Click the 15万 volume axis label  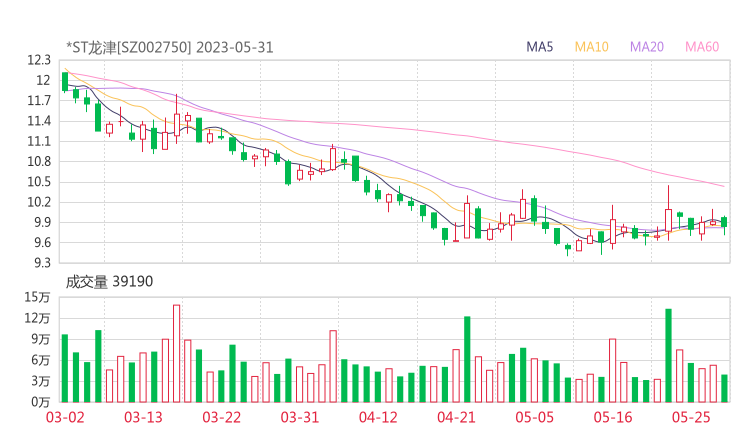click(x=37, y=297)
